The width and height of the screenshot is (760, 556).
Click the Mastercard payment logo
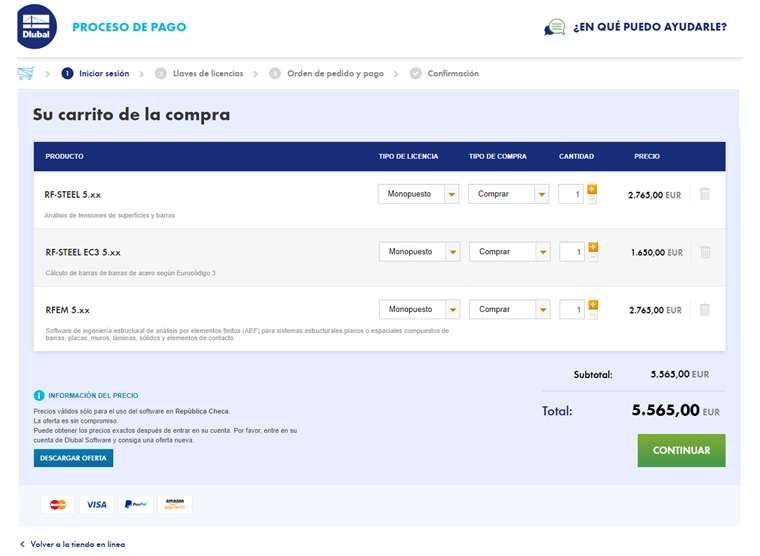click(58, 505)
